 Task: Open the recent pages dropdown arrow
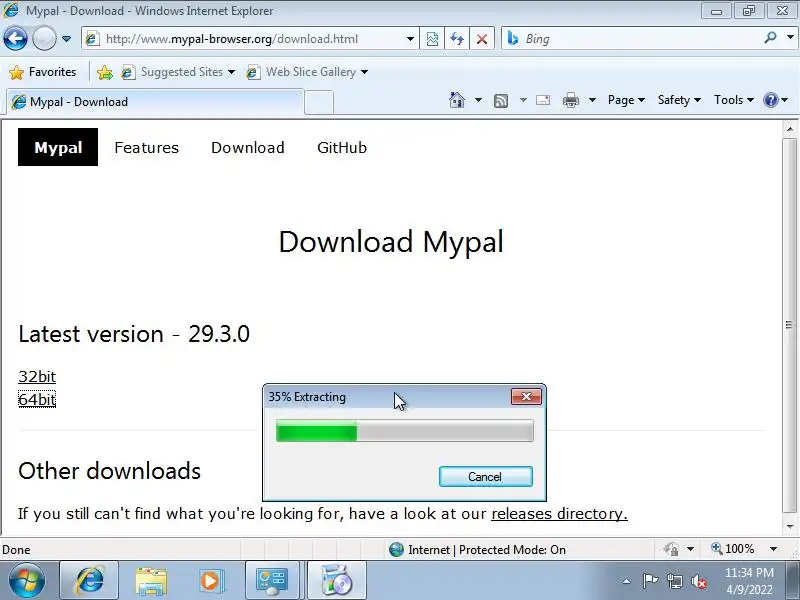pos(66,39)
